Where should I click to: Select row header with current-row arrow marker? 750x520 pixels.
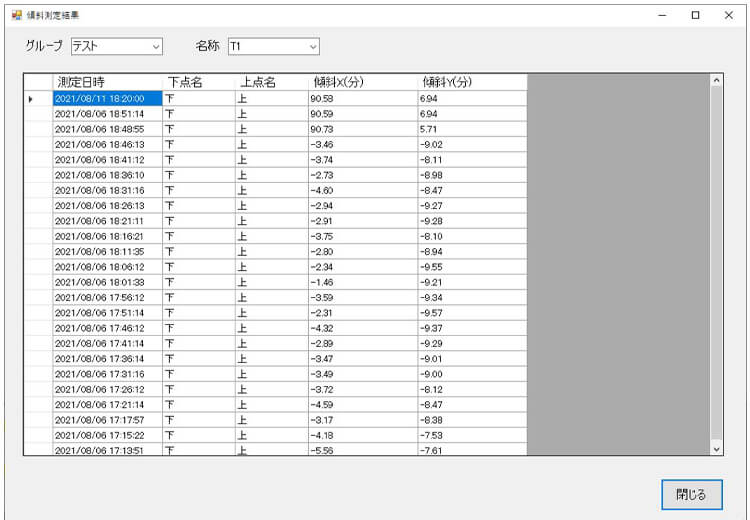point(38,99)
